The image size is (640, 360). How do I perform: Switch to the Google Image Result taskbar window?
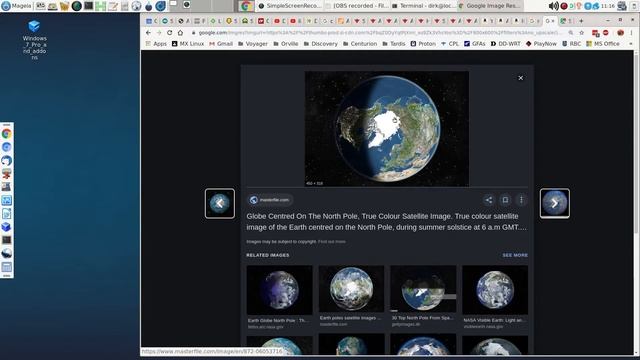click(490, 6)
